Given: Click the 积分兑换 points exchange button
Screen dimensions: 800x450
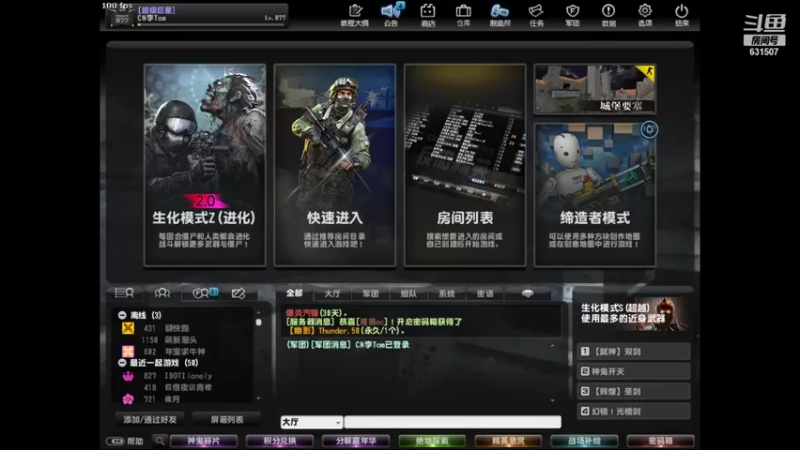Looking at the screenshot, I should (x=280, y=441).
